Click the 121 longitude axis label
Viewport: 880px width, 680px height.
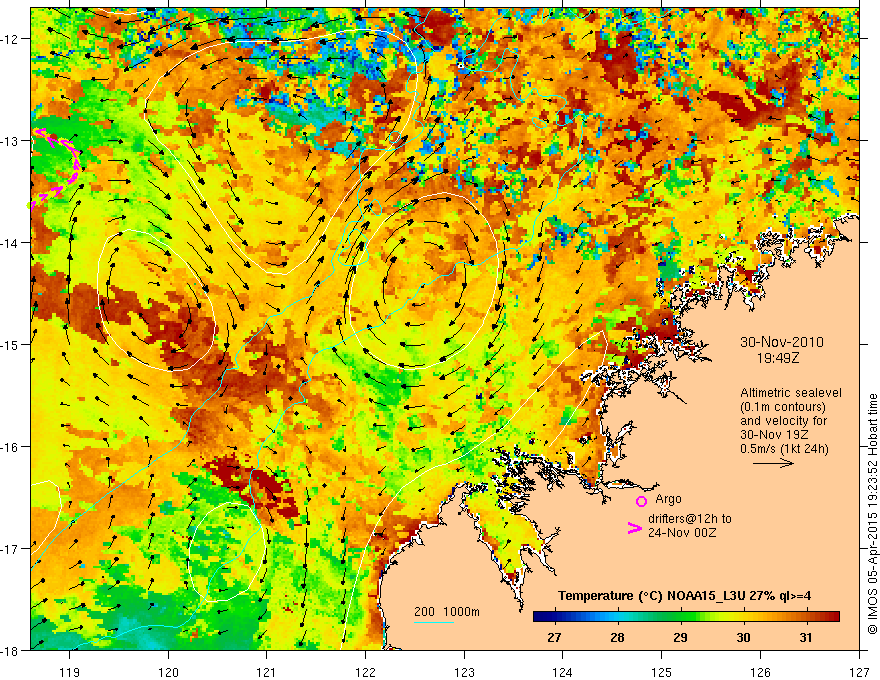pos(267,672)
